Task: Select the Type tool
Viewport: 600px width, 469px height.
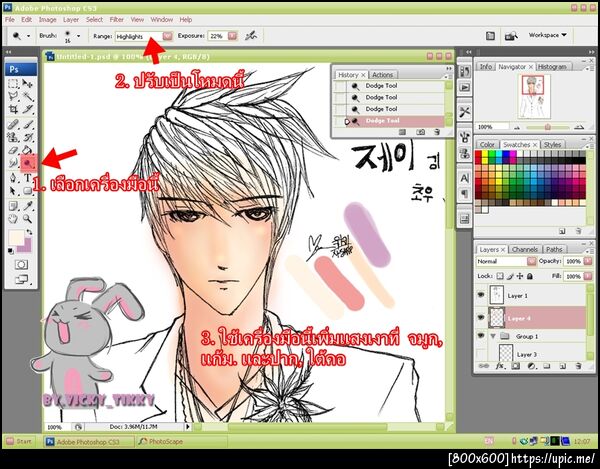Action: pyautogui.click(x=27, y=178)
